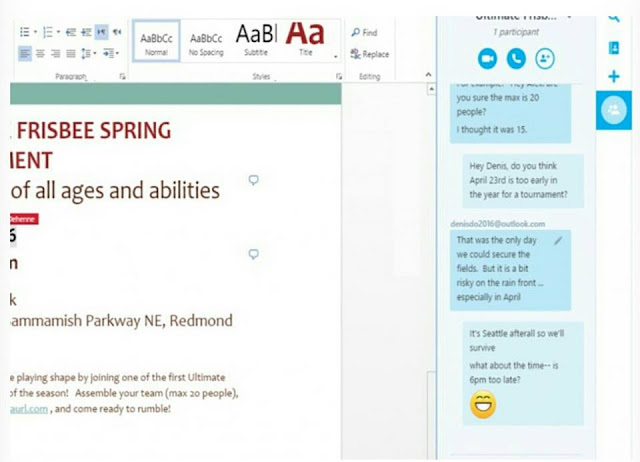Click Find in the Editing group

pyautogui.click(x=364, y=33)
